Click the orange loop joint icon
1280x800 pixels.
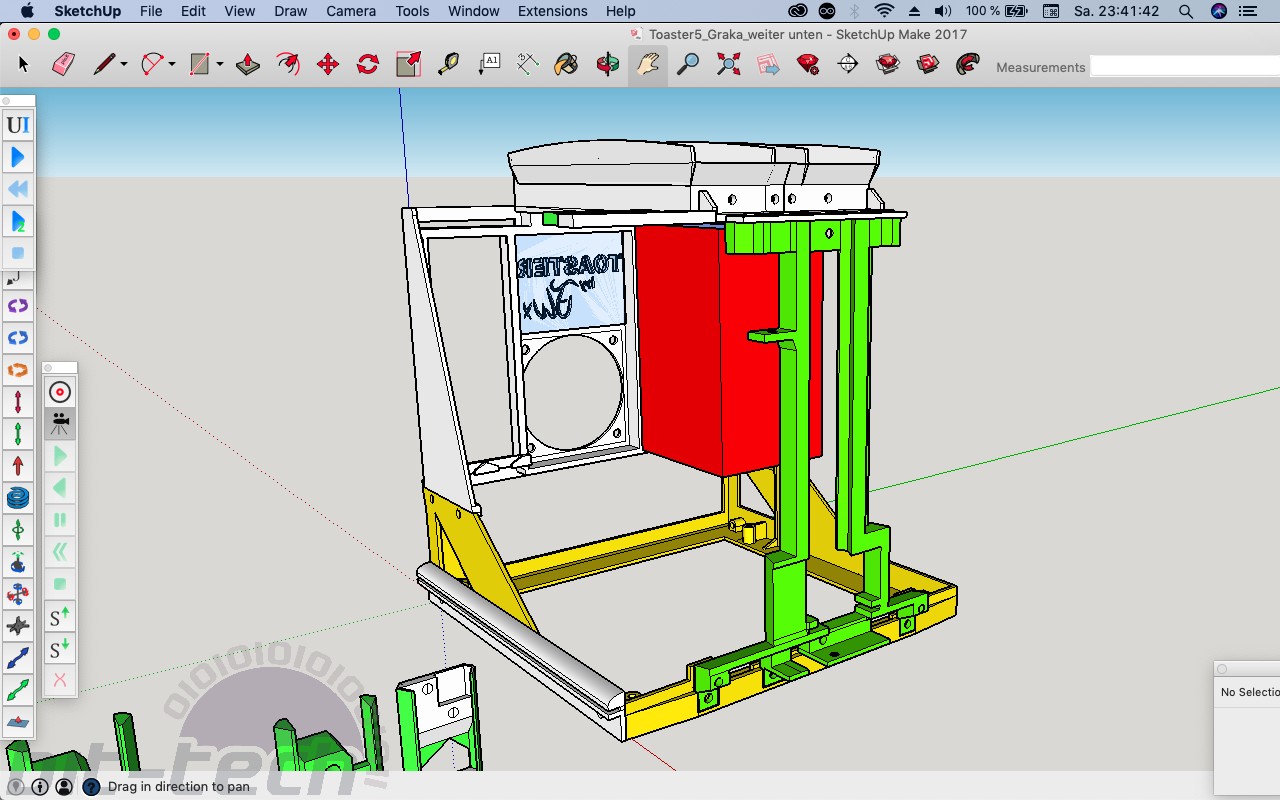point(18,370)
